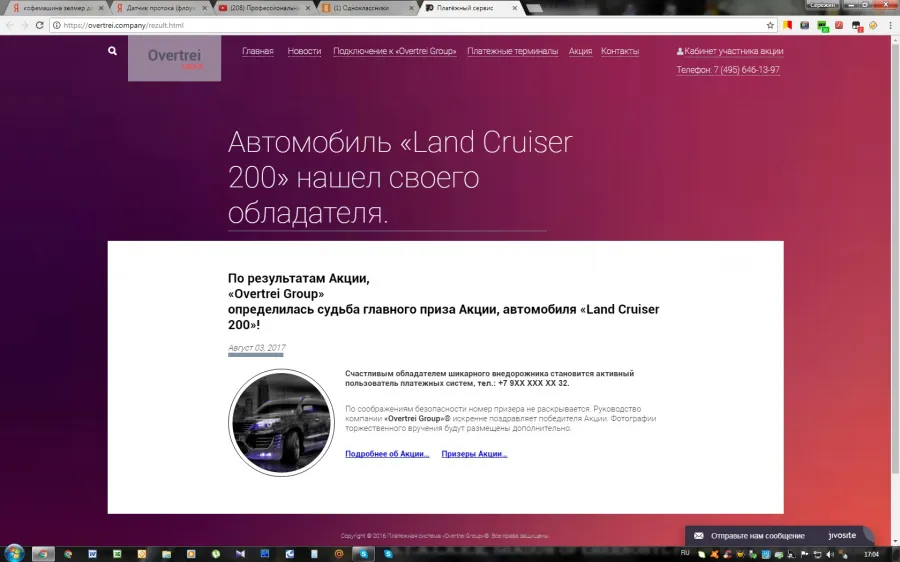Open the Контакты menu item
900x562 pixels.
pos(620,51)
